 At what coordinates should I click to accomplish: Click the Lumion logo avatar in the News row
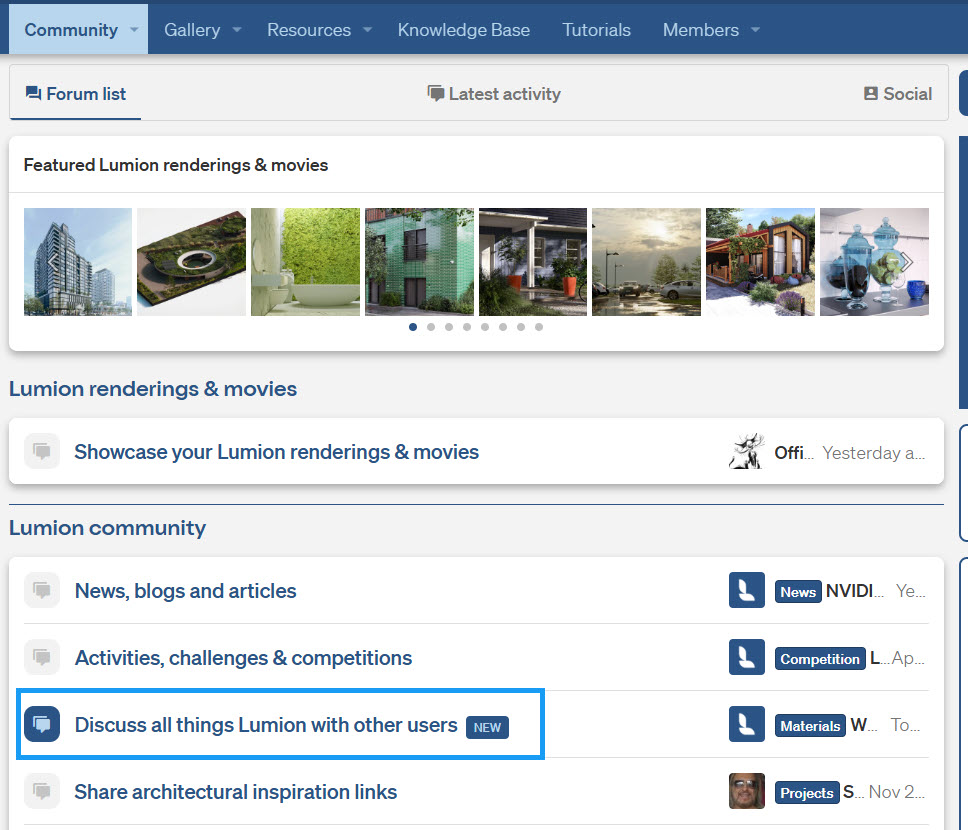[747, 591]
